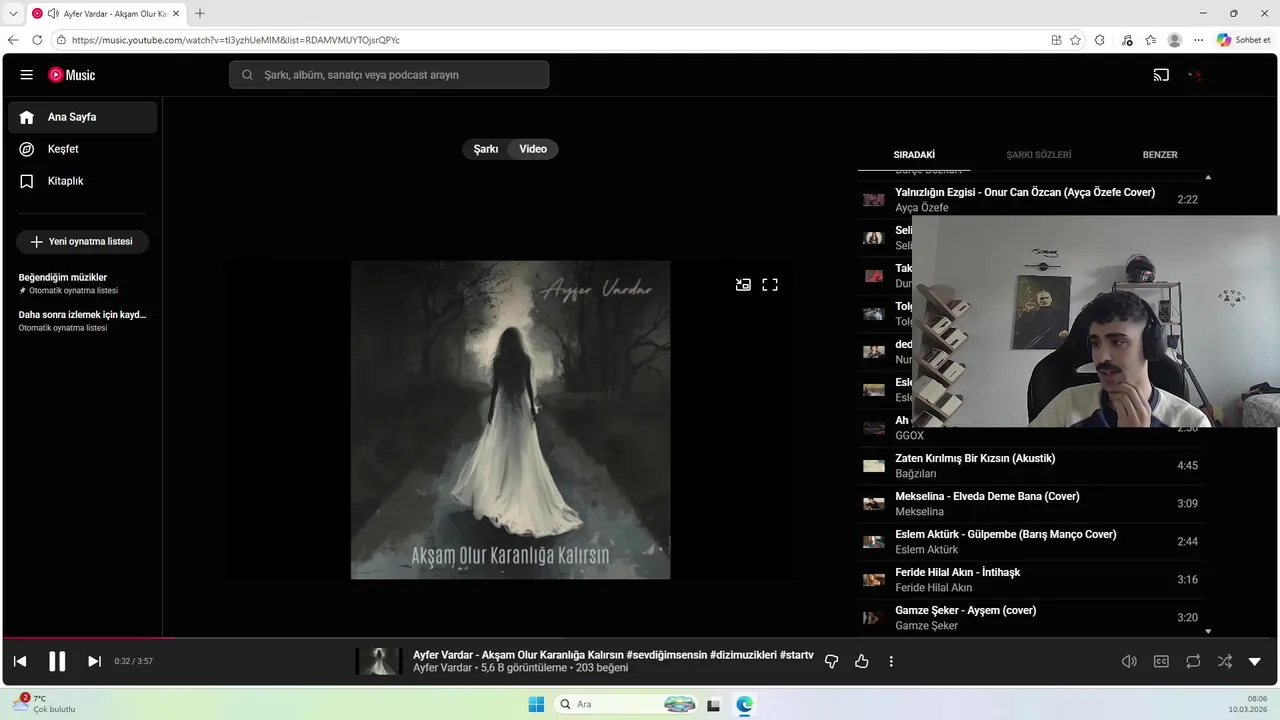This screenshot has height=720, width=1280.
Task: Play Zaten Kırılmış Bir Kızsın (Akustik) from queue
Action: tap(1030, 466)
